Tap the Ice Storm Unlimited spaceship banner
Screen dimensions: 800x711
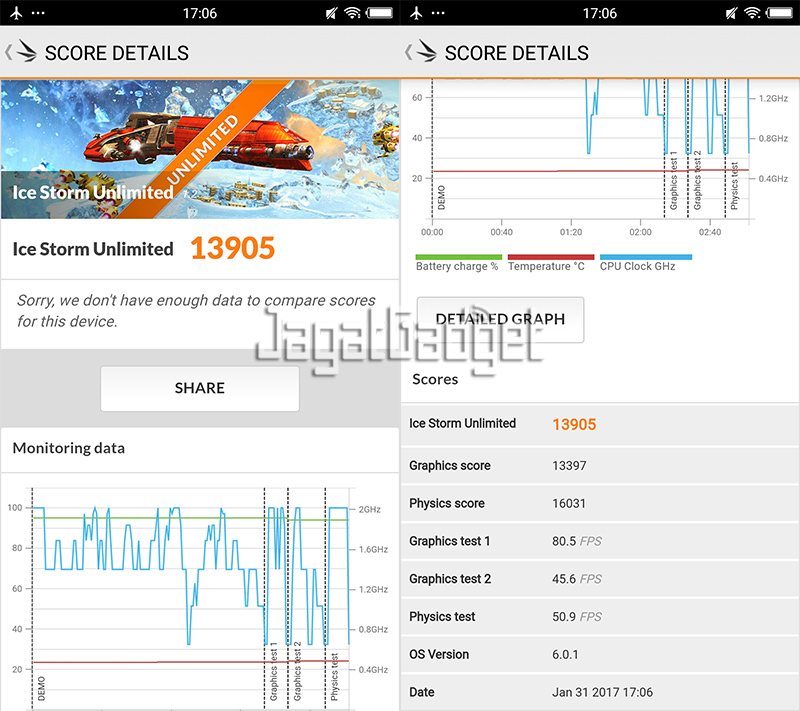click(200, 148)
